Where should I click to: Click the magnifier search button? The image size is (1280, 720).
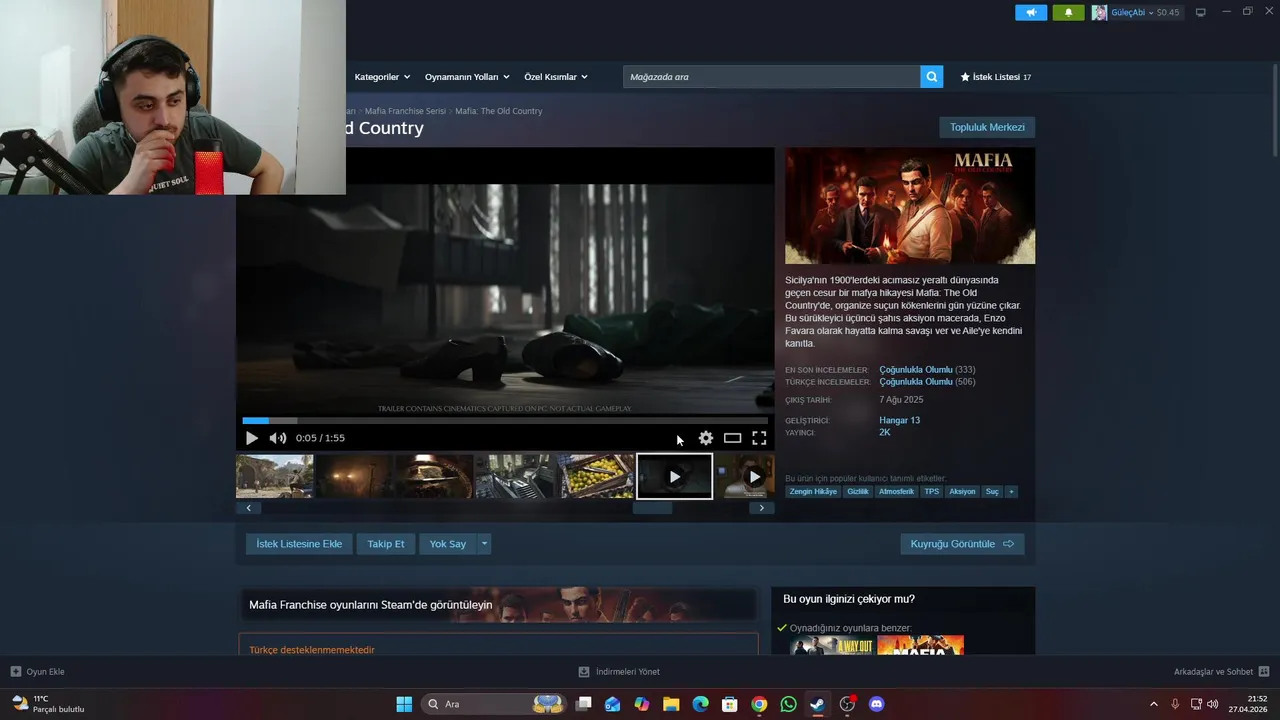pyautogui.click(x=932, y=77)
